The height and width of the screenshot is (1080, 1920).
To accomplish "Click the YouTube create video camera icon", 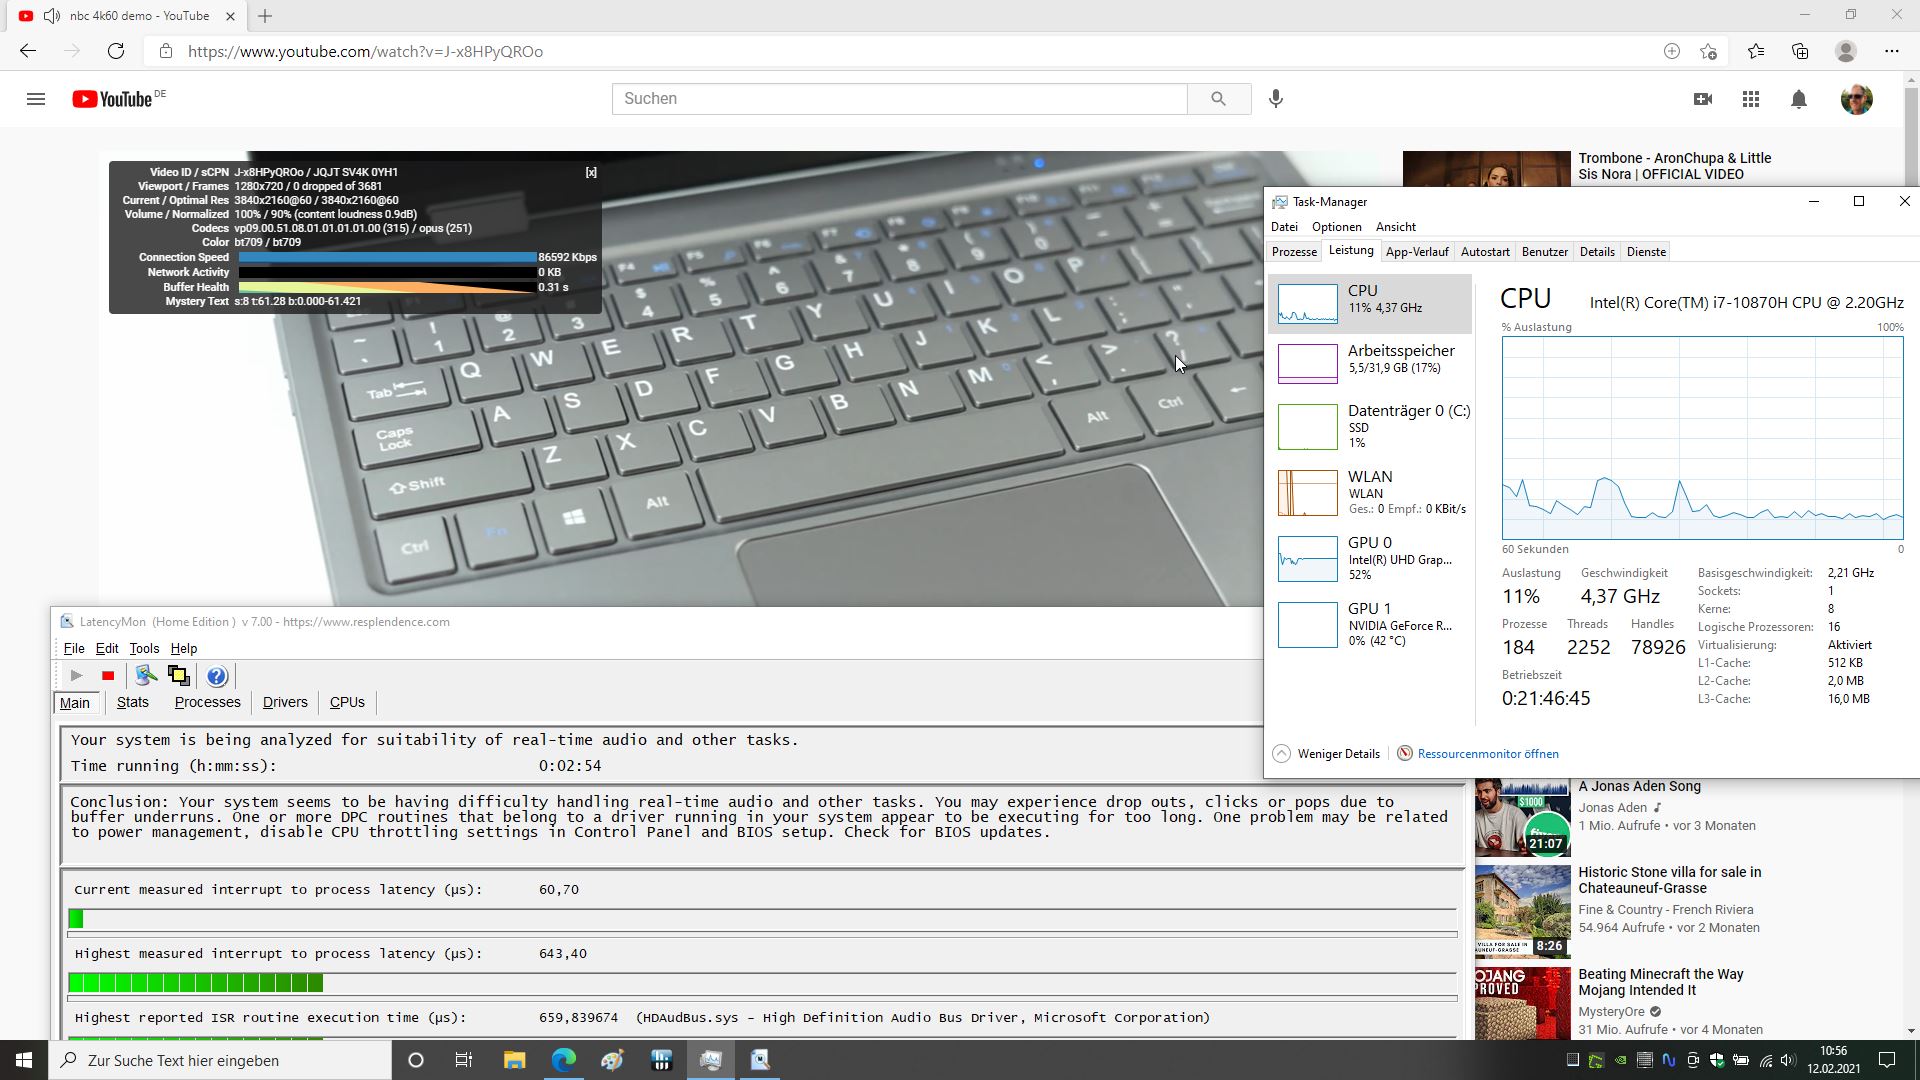I will (1703, 99).
